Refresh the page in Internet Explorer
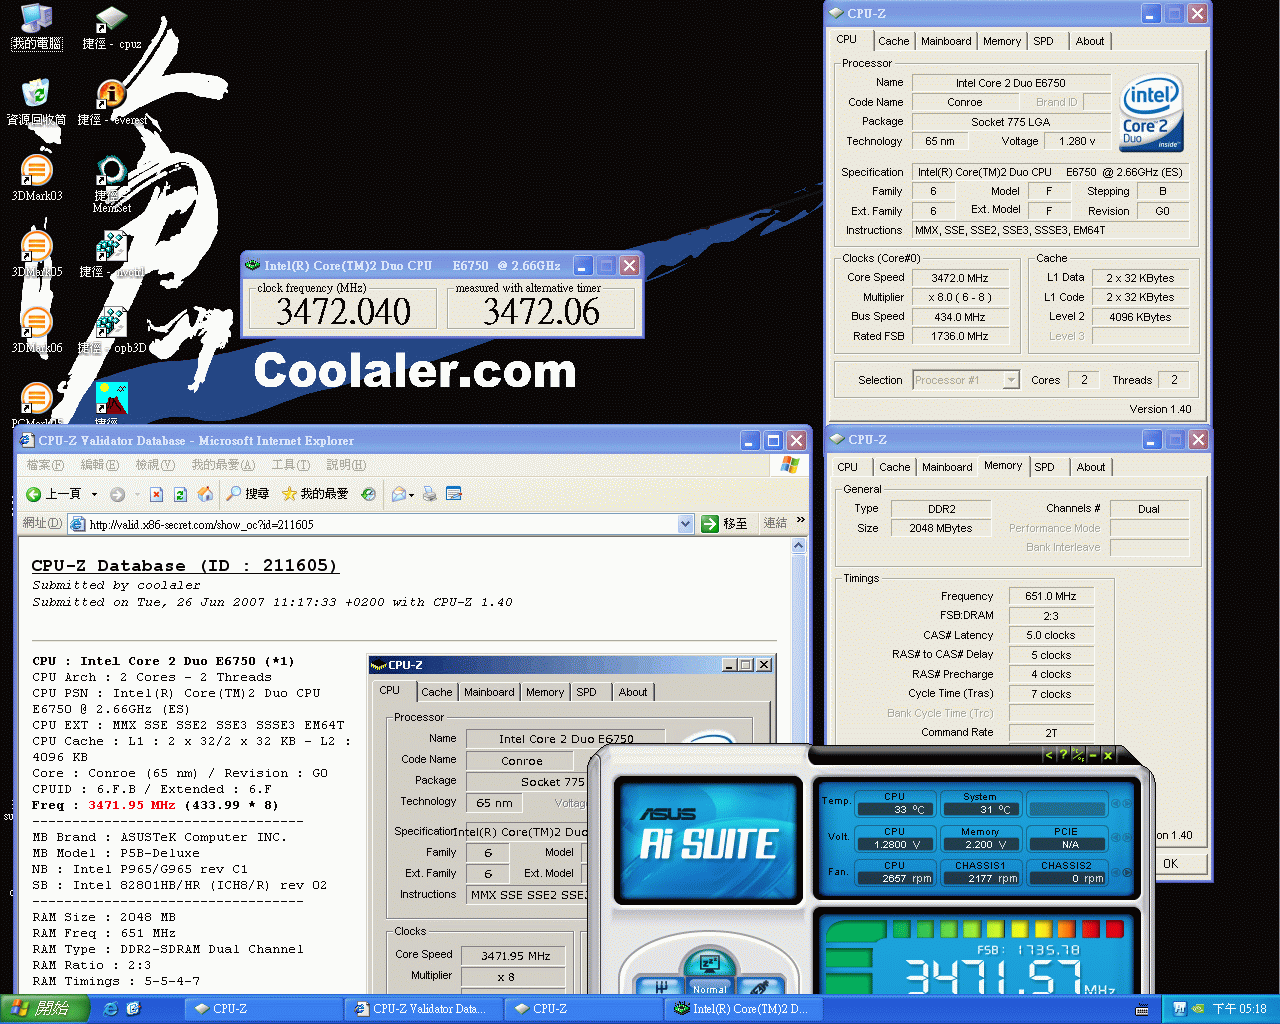This screenshot has width=1280, height=1024. click(180, 494)
